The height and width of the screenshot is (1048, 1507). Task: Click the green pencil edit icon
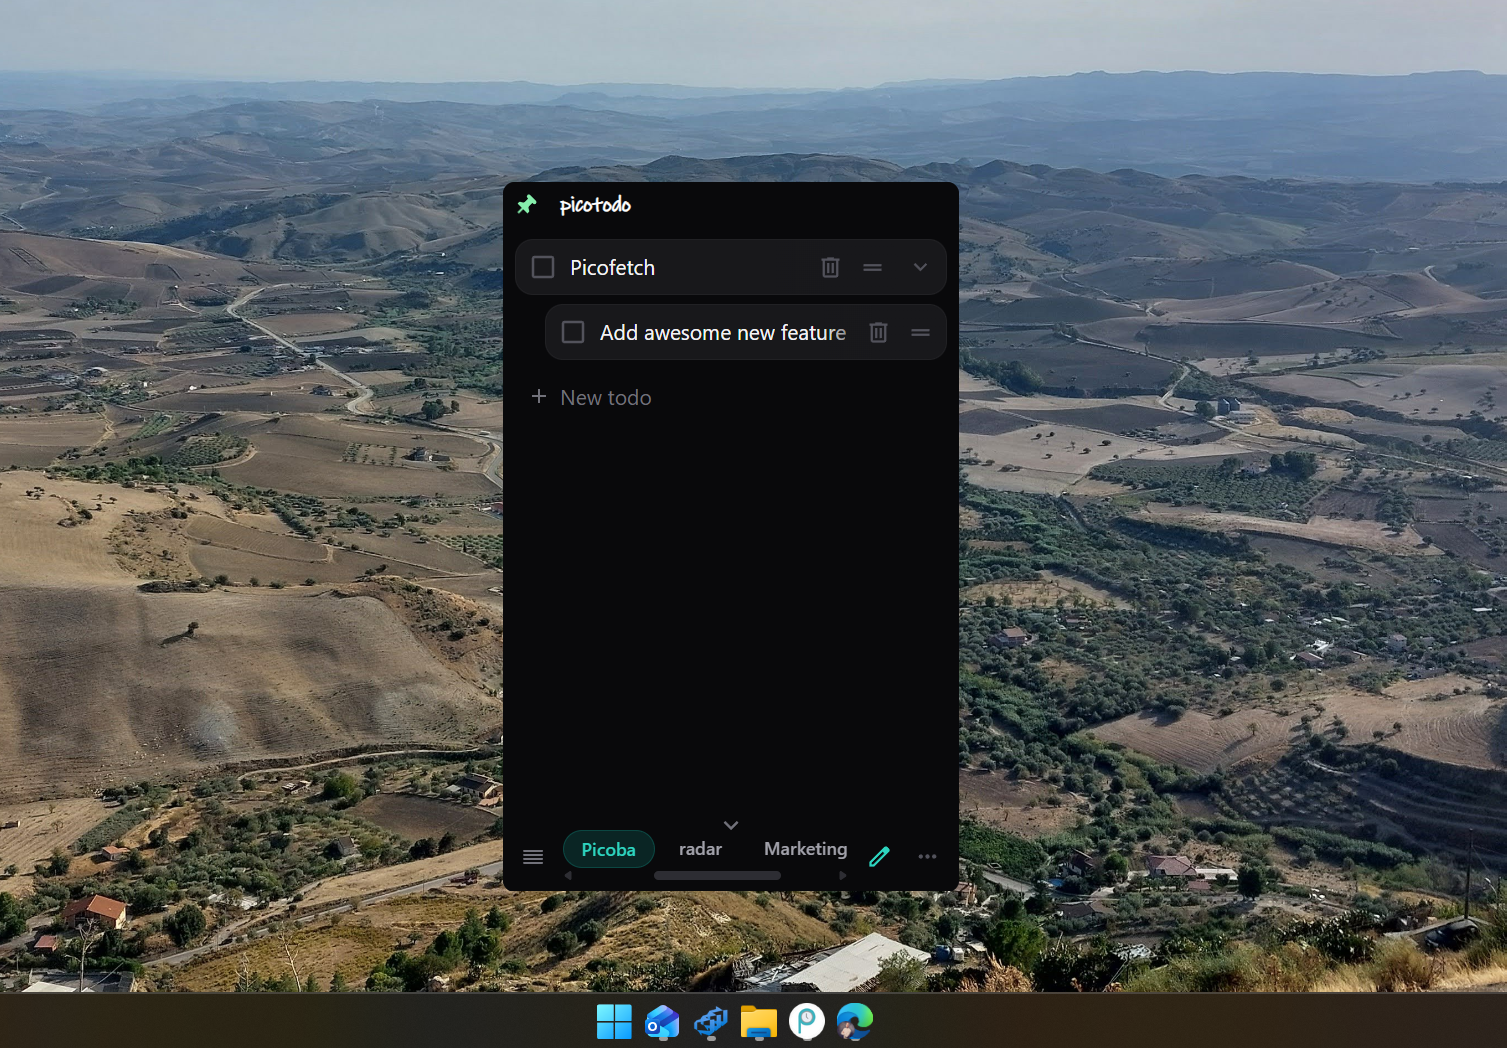point(879,857)
